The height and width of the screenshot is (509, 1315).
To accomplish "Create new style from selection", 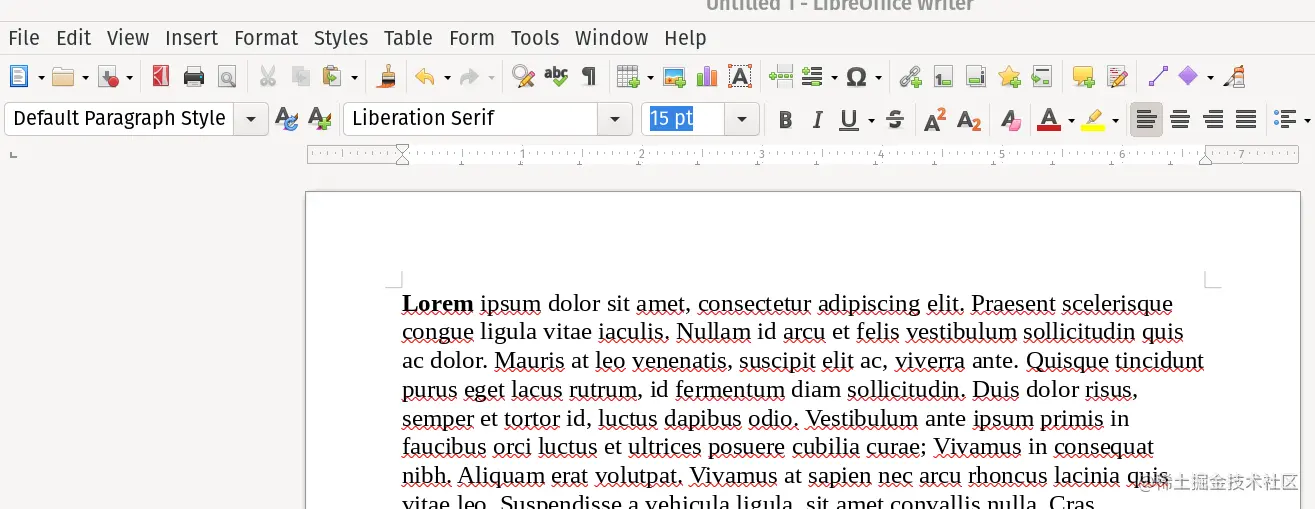I will [x=320, y=119].
